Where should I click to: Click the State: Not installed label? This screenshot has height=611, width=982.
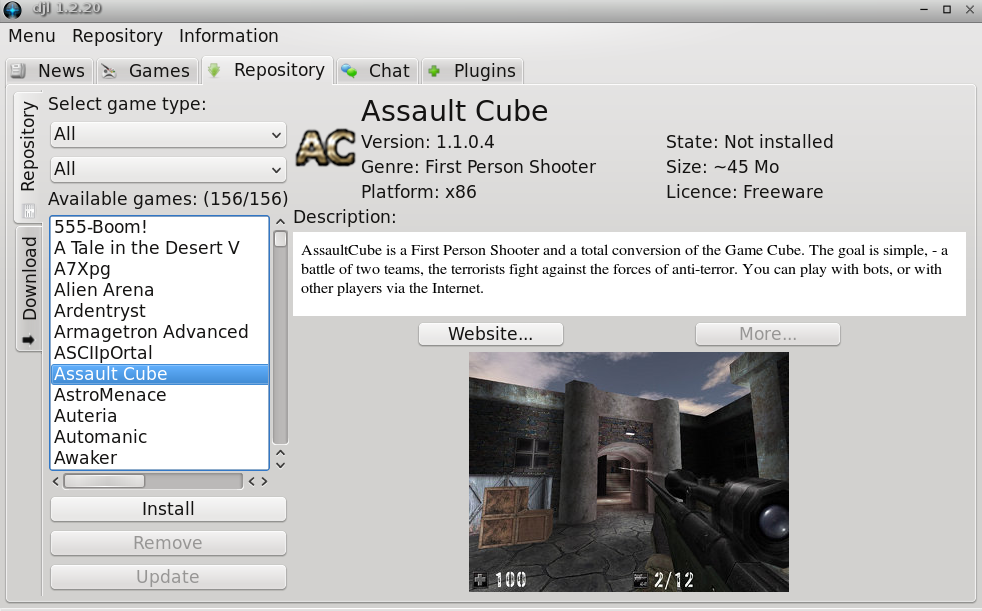(750, 142)
